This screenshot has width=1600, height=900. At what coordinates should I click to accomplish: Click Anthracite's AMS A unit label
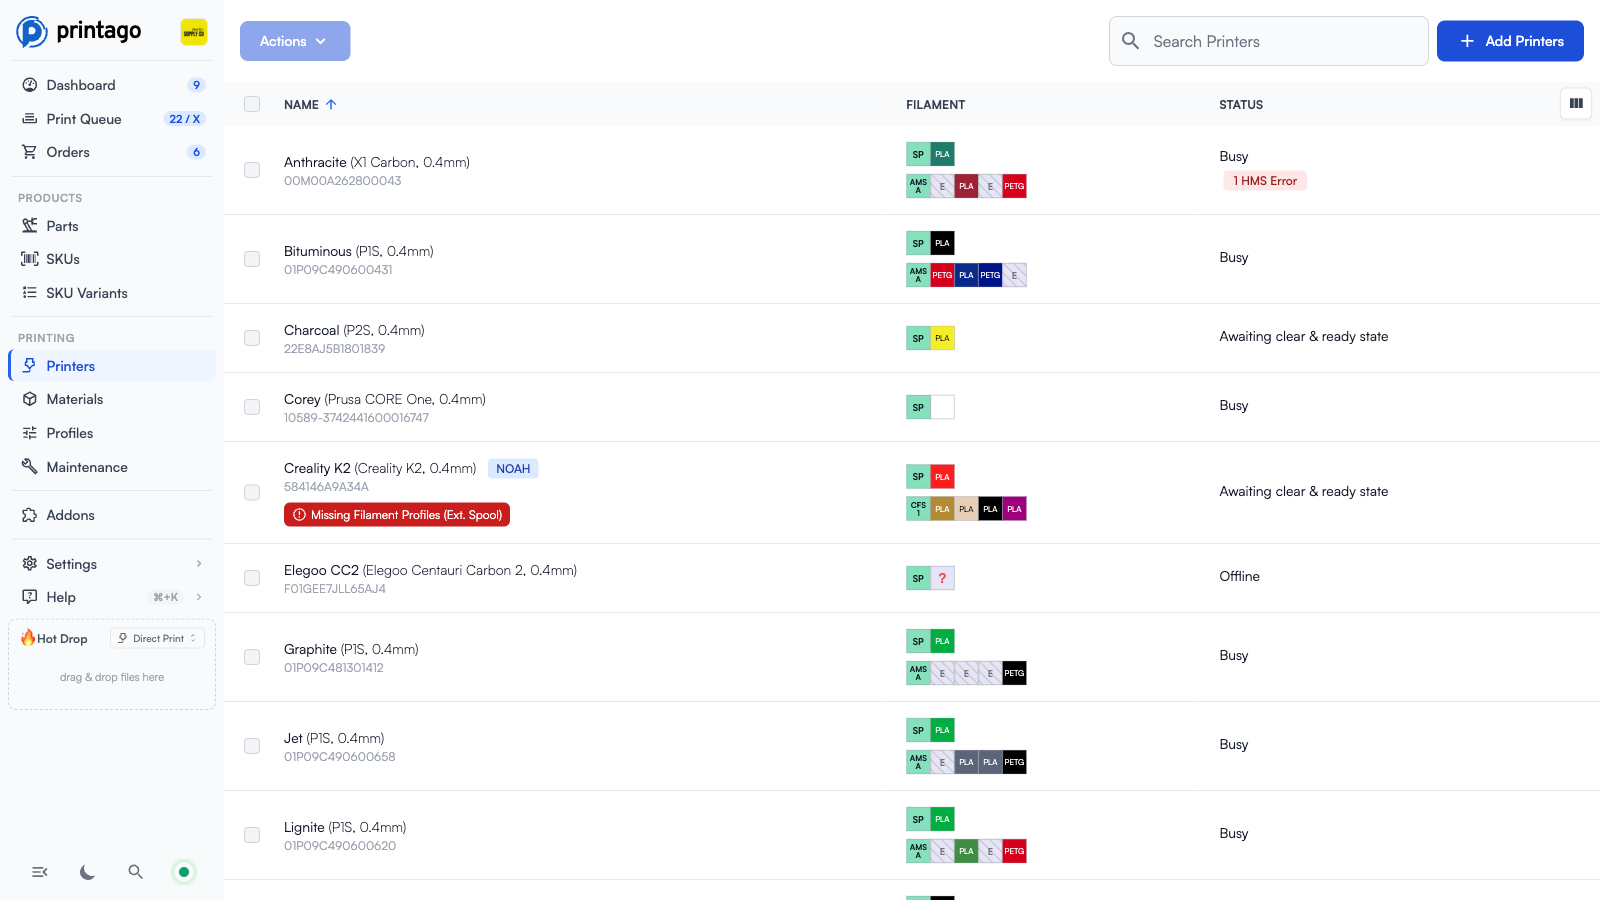click(x=918, y=186)
